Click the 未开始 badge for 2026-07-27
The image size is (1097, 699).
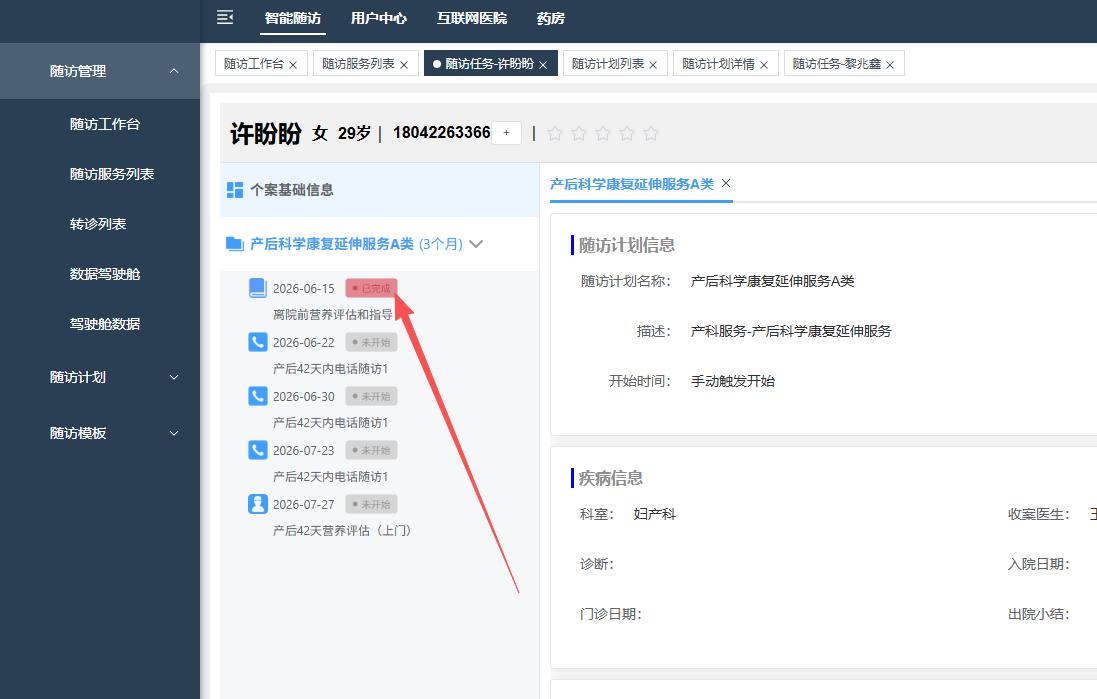click(371, 504)
